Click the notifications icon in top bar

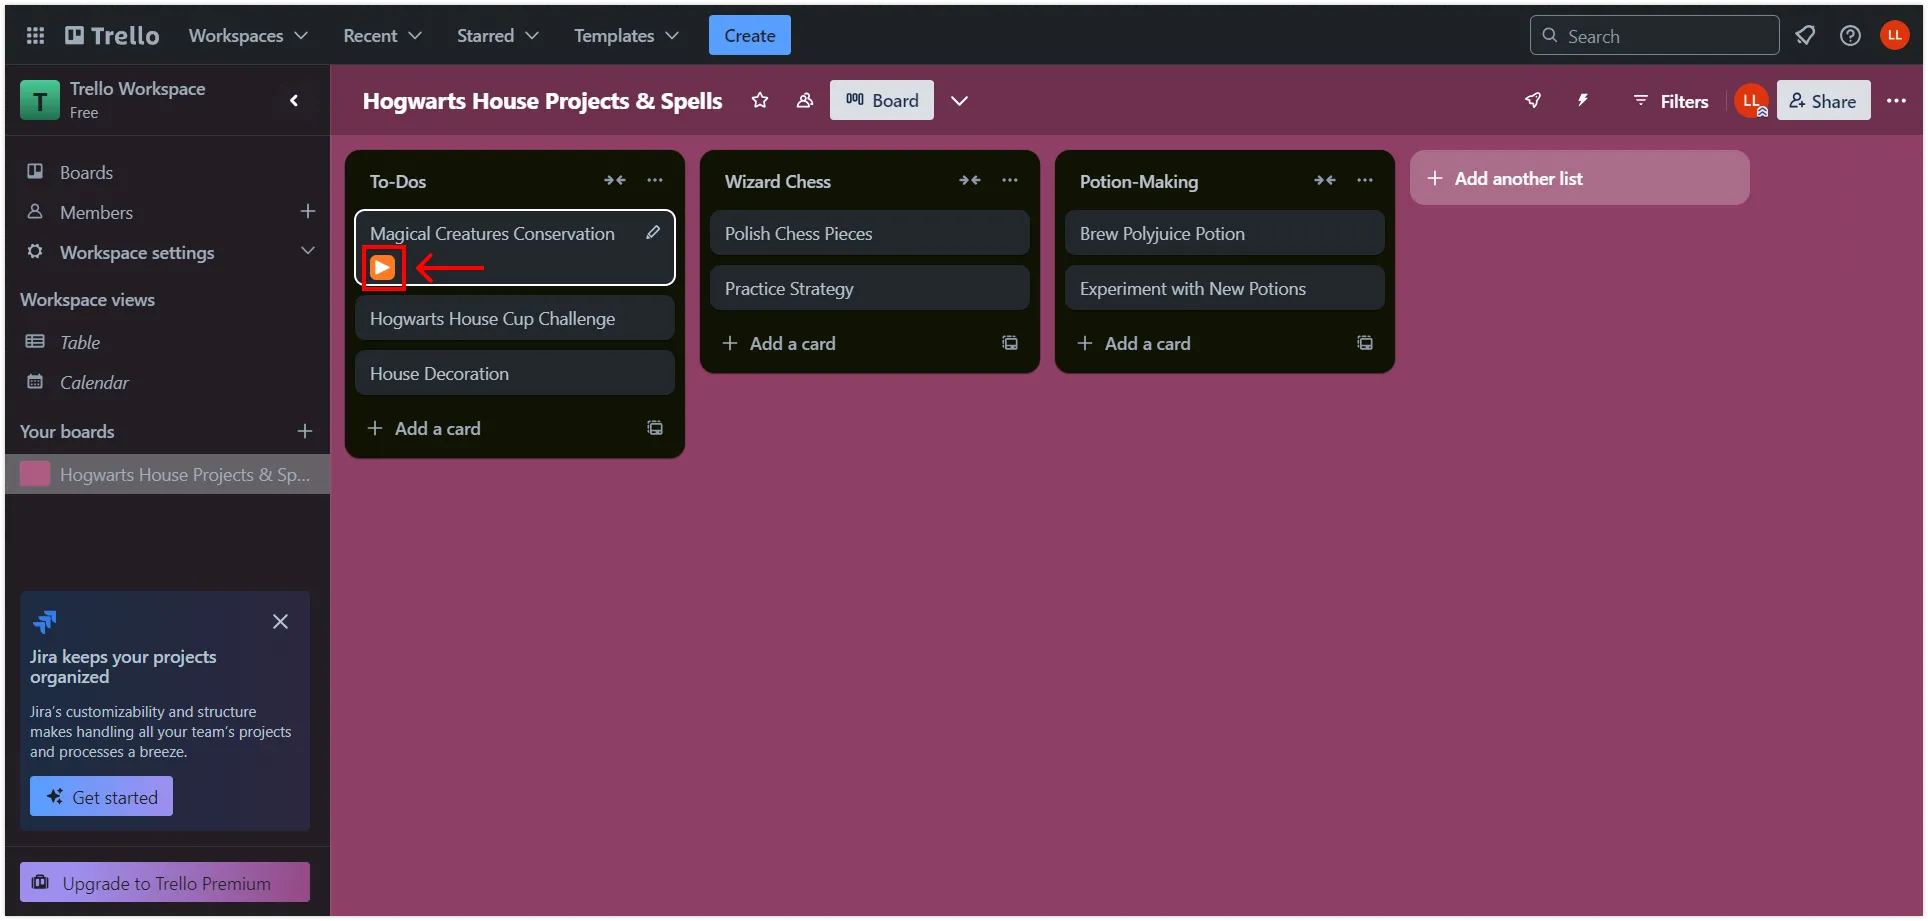(1805, 36)
